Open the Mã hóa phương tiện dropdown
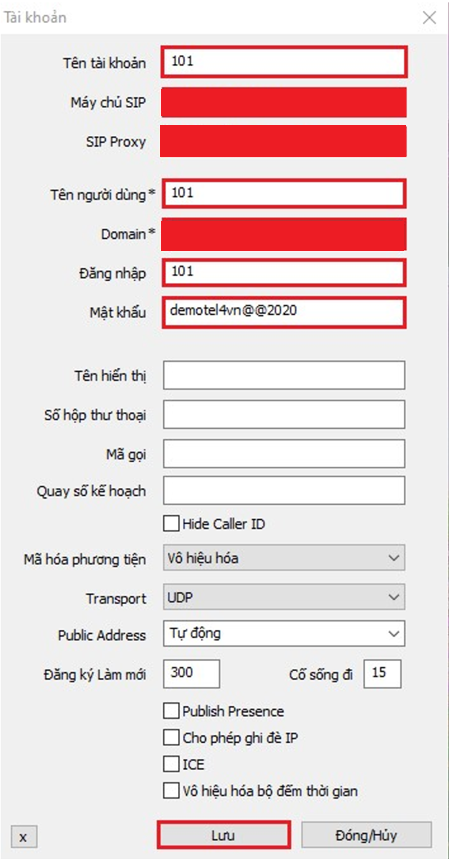449x859 pixels. coord(284,558)
